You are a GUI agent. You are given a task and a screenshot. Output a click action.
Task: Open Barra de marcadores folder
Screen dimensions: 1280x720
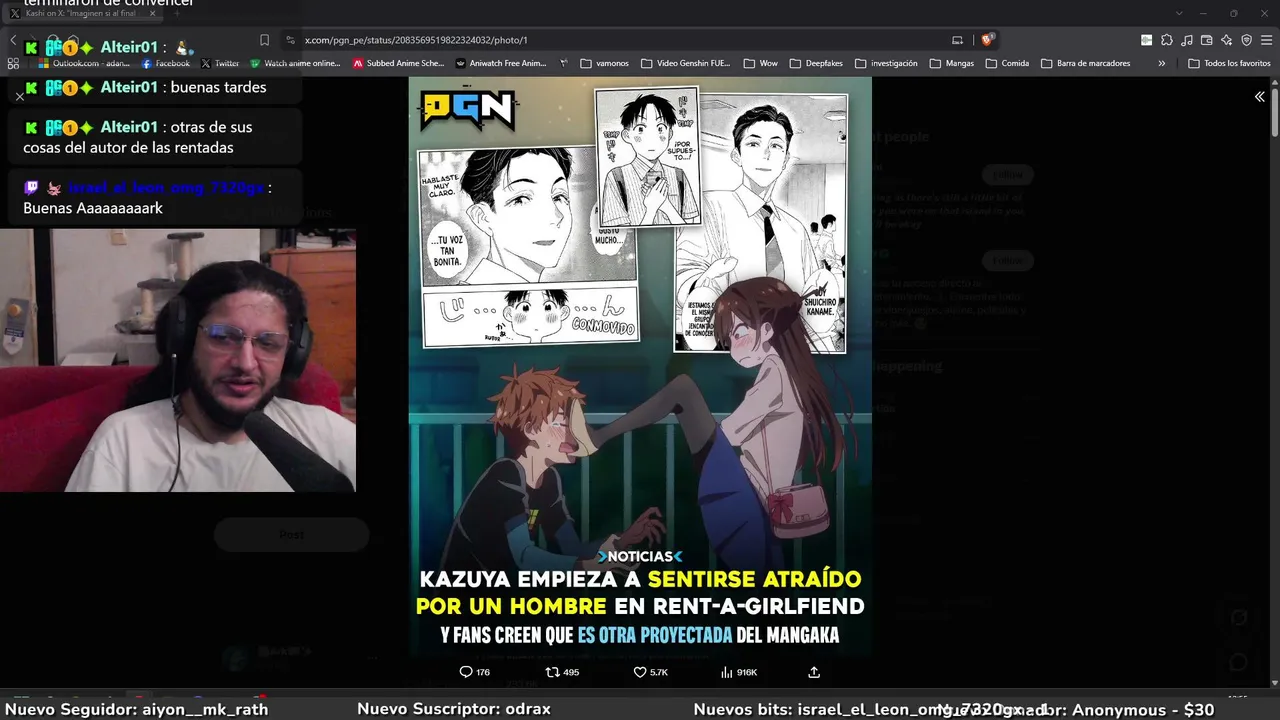1086,63
